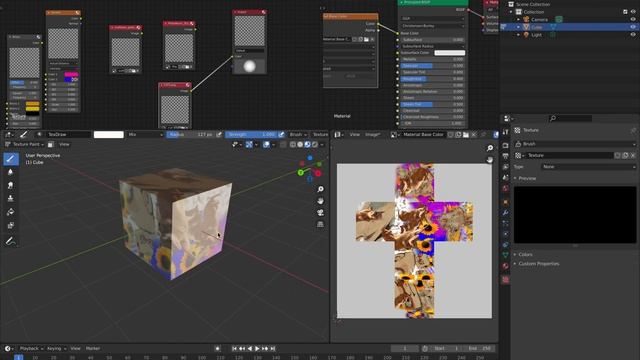Viewport: 640px width, 360px height.
Task: Toggle camera view icon in 3D viewport
Action: coord(320,213)
